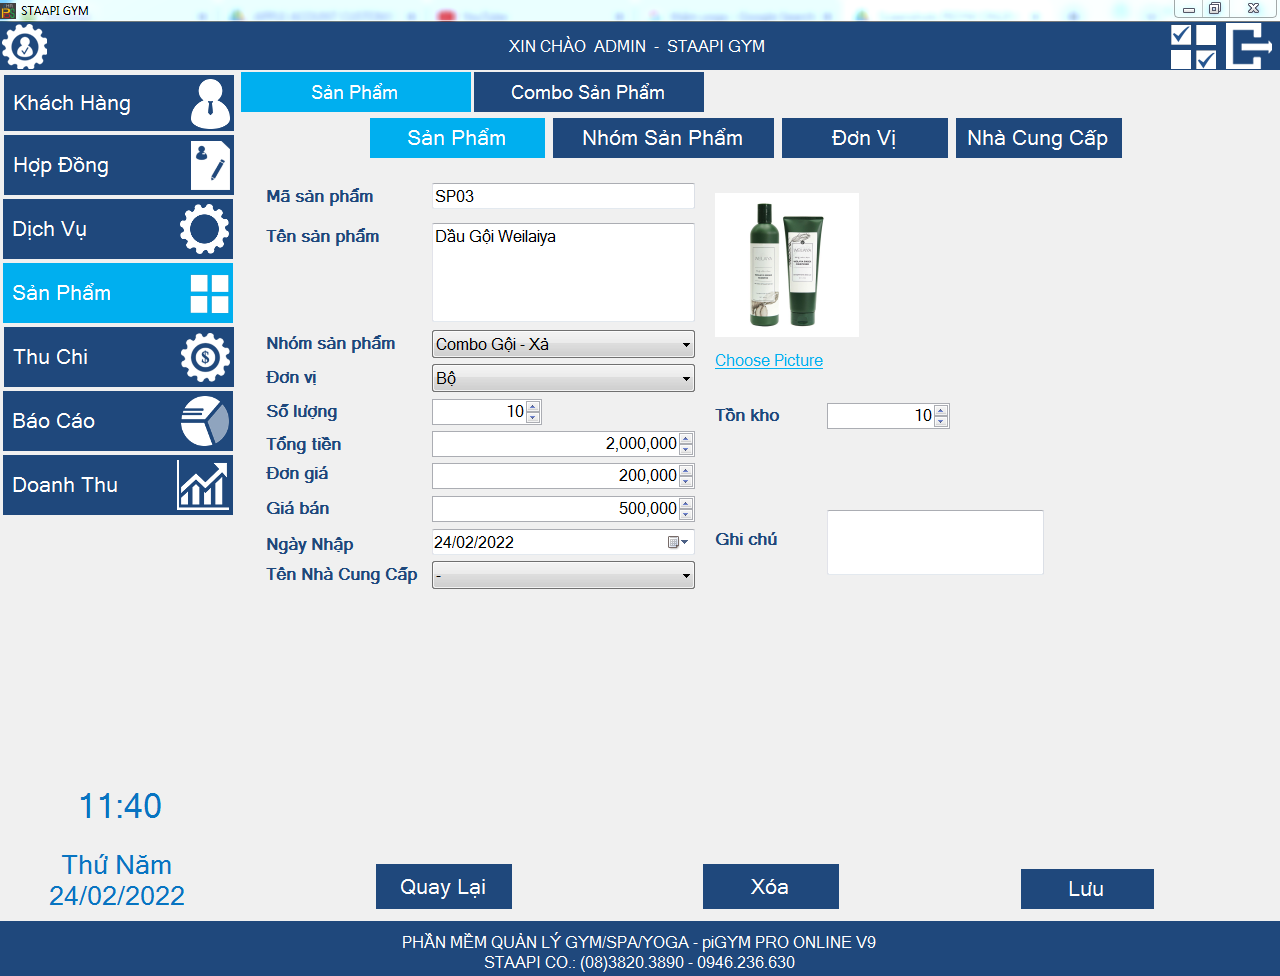
Task: Click the Ghi chú notes field
Action: point(934,542)
